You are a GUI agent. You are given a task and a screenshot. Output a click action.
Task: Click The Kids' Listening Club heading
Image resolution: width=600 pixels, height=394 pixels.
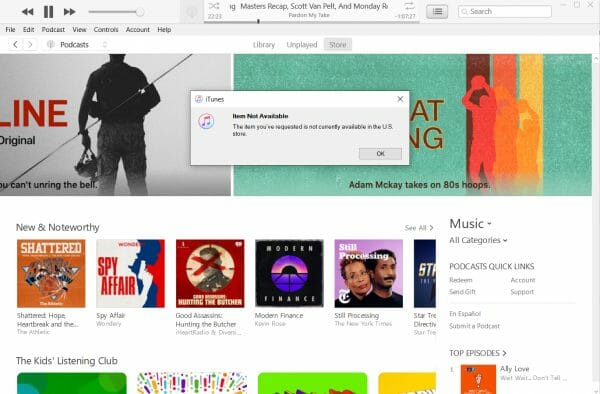coord(67,361)
